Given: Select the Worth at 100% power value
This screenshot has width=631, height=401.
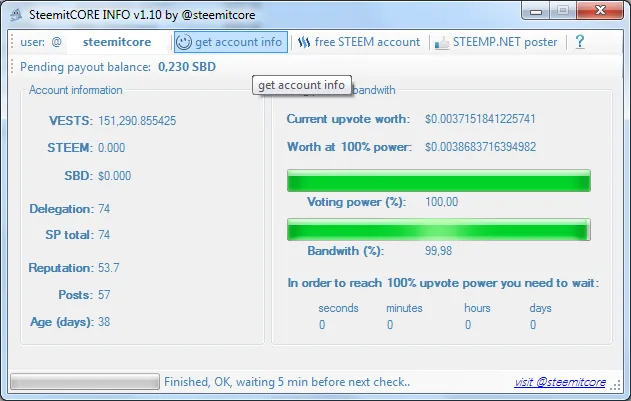Looking at the screenshot, I should point(480,147).
